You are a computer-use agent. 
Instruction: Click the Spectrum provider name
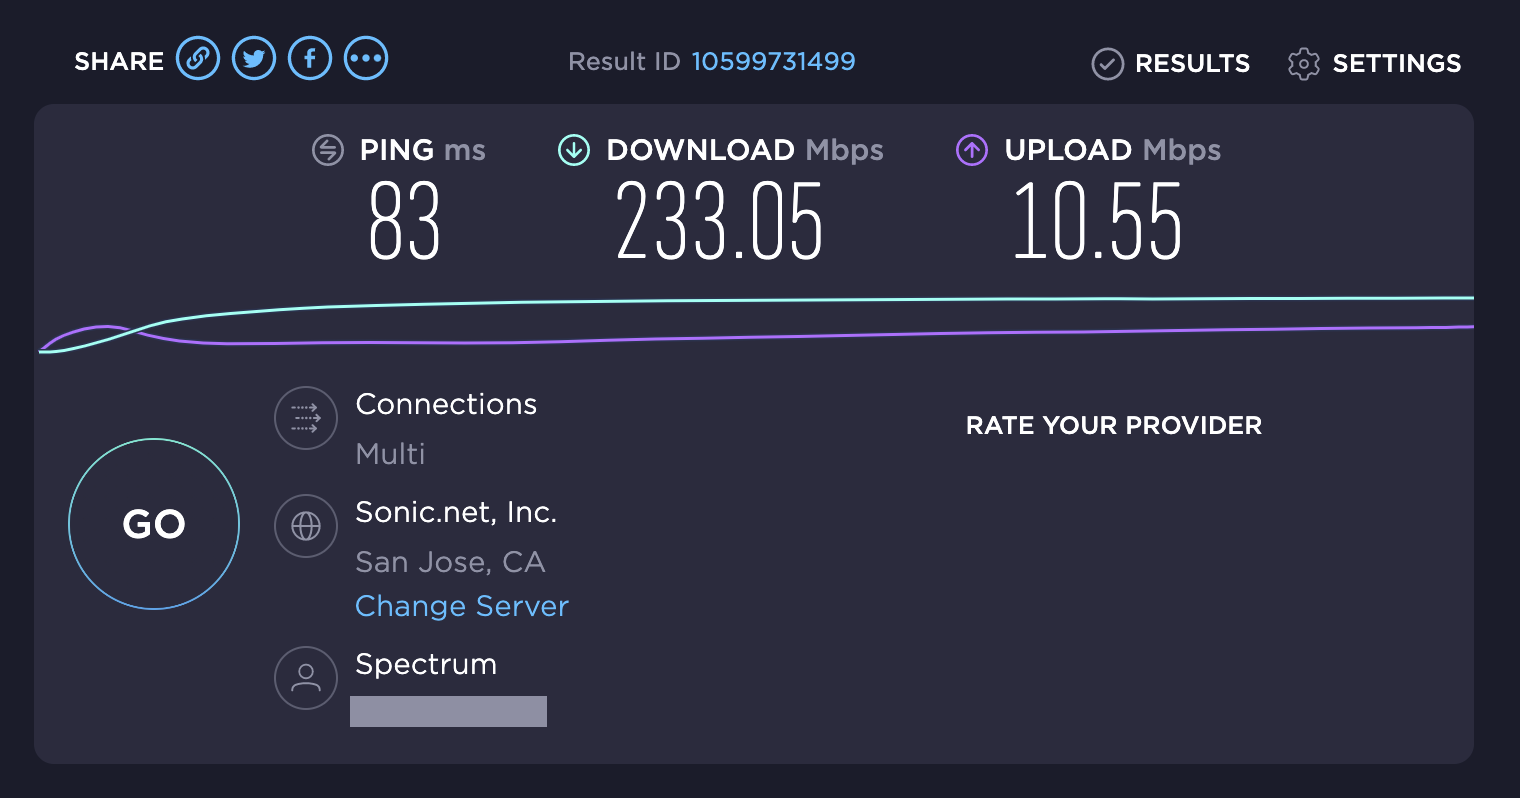pos(426,665)
